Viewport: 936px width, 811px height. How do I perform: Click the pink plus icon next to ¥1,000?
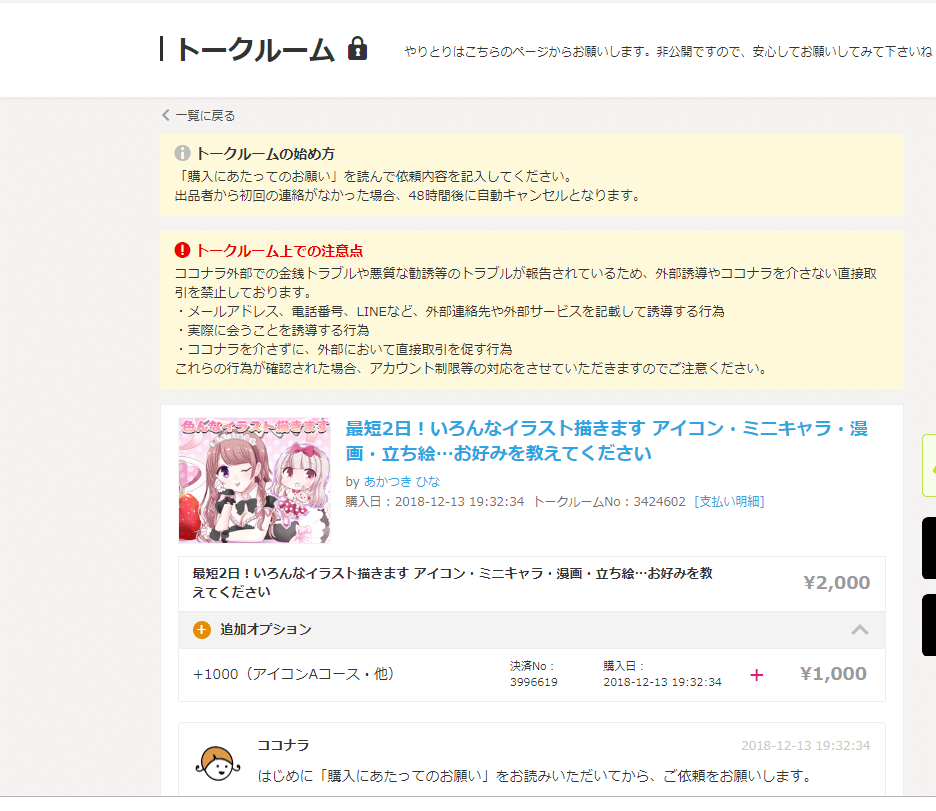pyautogui.click(x=756, y=675)
